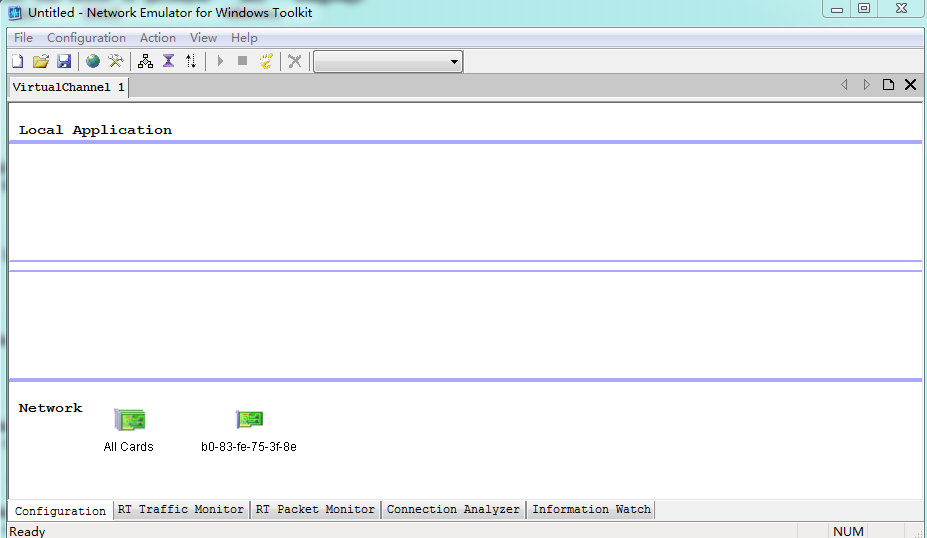Close the Network Emulator window

point(901,9)
